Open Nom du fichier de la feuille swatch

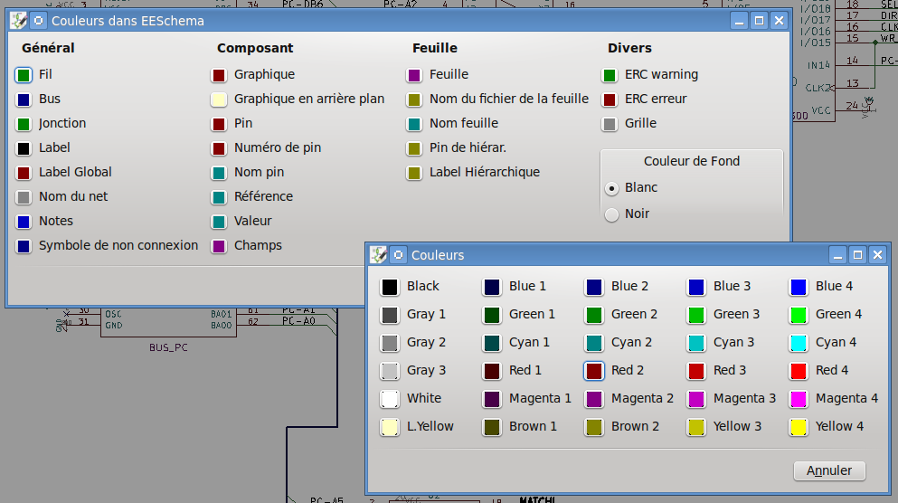414,100
